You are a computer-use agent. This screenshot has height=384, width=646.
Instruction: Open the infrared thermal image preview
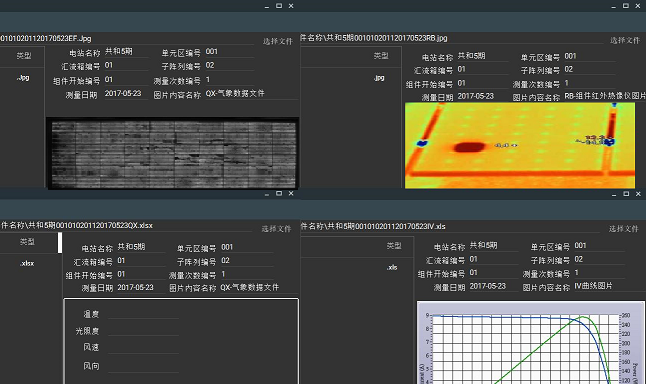click(520, 145)
